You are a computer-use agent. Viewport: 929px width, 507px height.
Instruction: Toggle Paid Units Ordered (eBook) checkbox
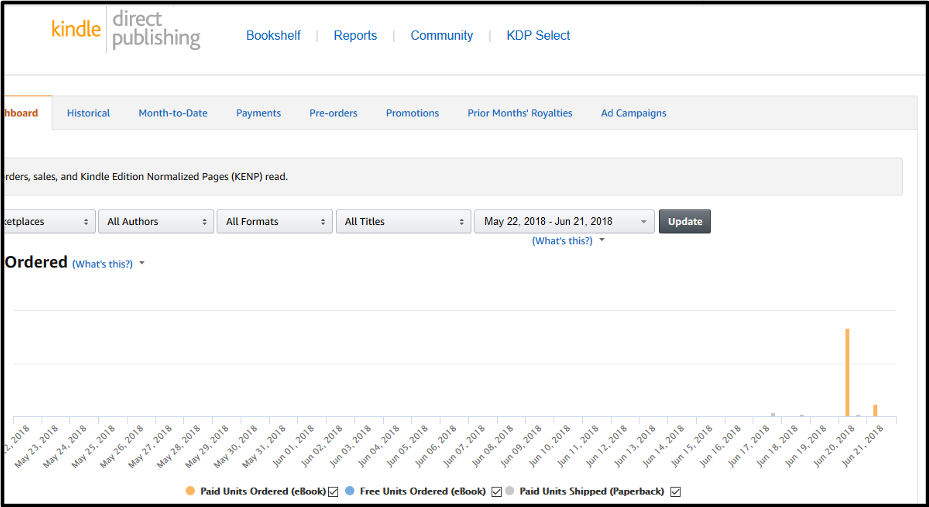pos(332,492)
